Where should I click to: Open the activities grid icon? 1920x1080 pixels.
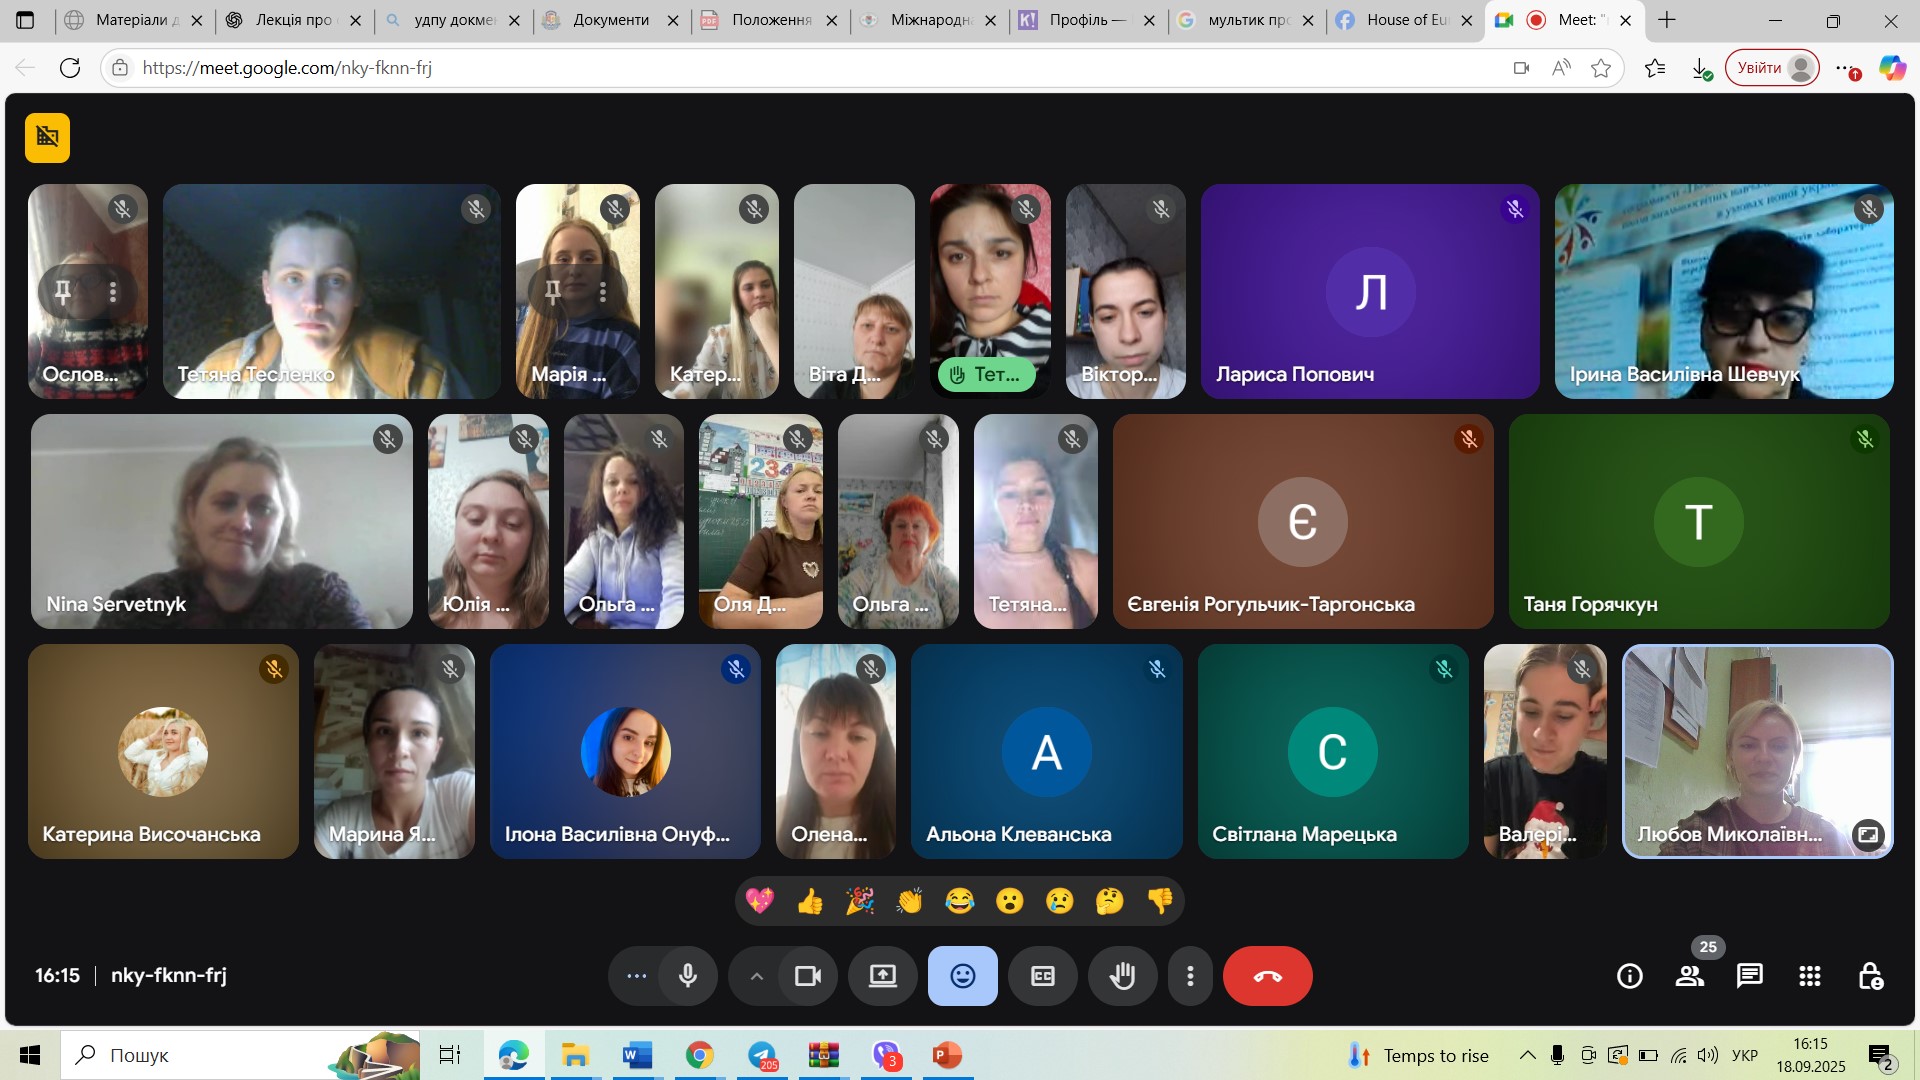coord(1809,976)
